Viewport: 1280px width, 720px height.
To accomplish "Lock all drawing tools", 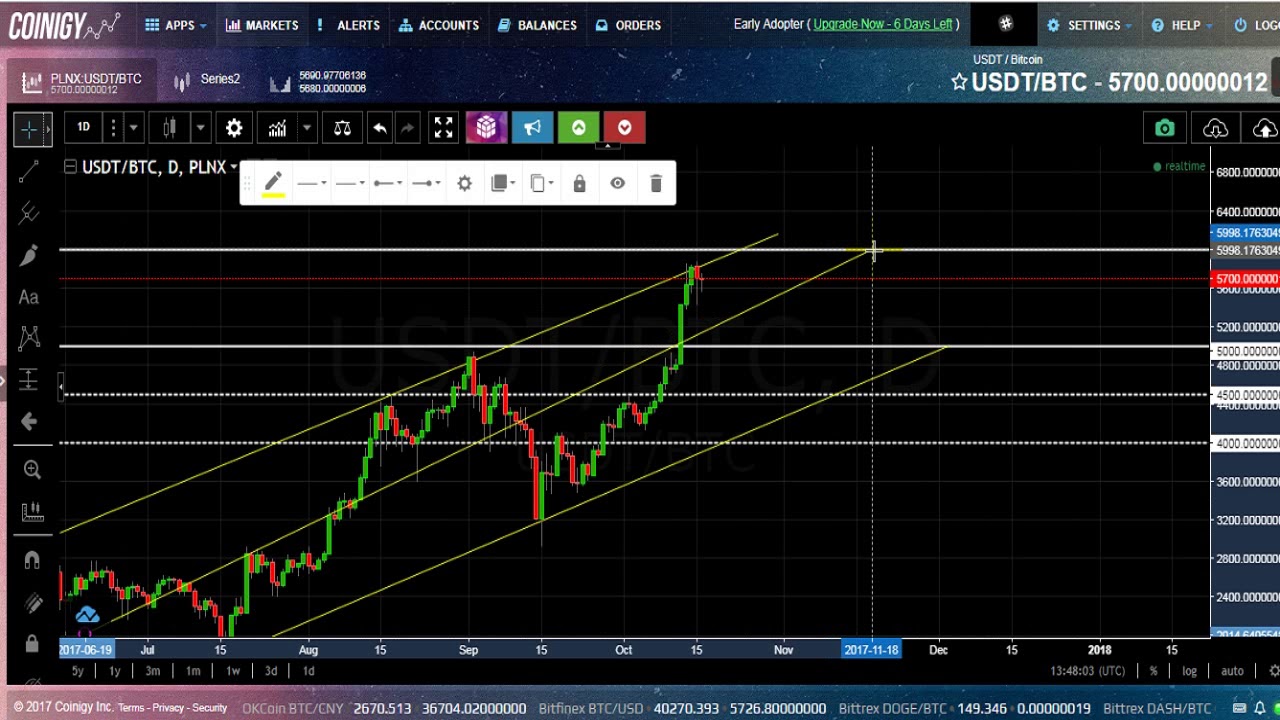I will 31,643.
